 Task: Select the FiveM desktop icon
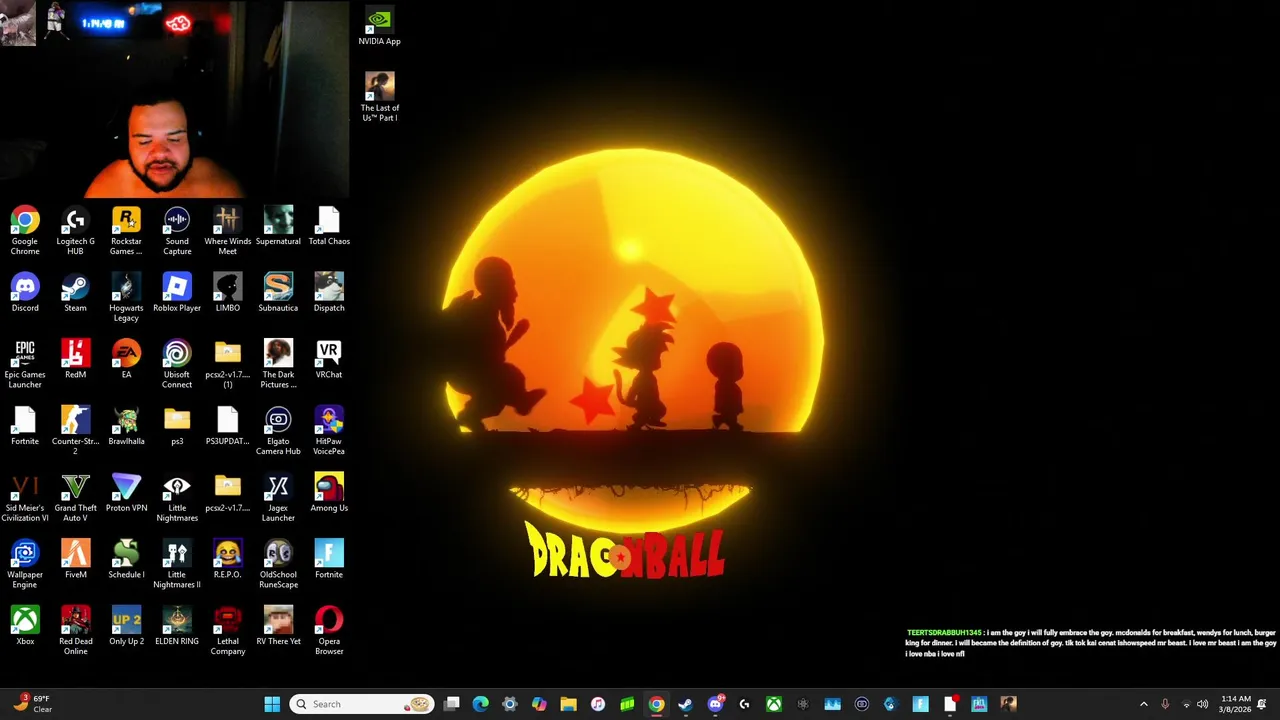75,560
